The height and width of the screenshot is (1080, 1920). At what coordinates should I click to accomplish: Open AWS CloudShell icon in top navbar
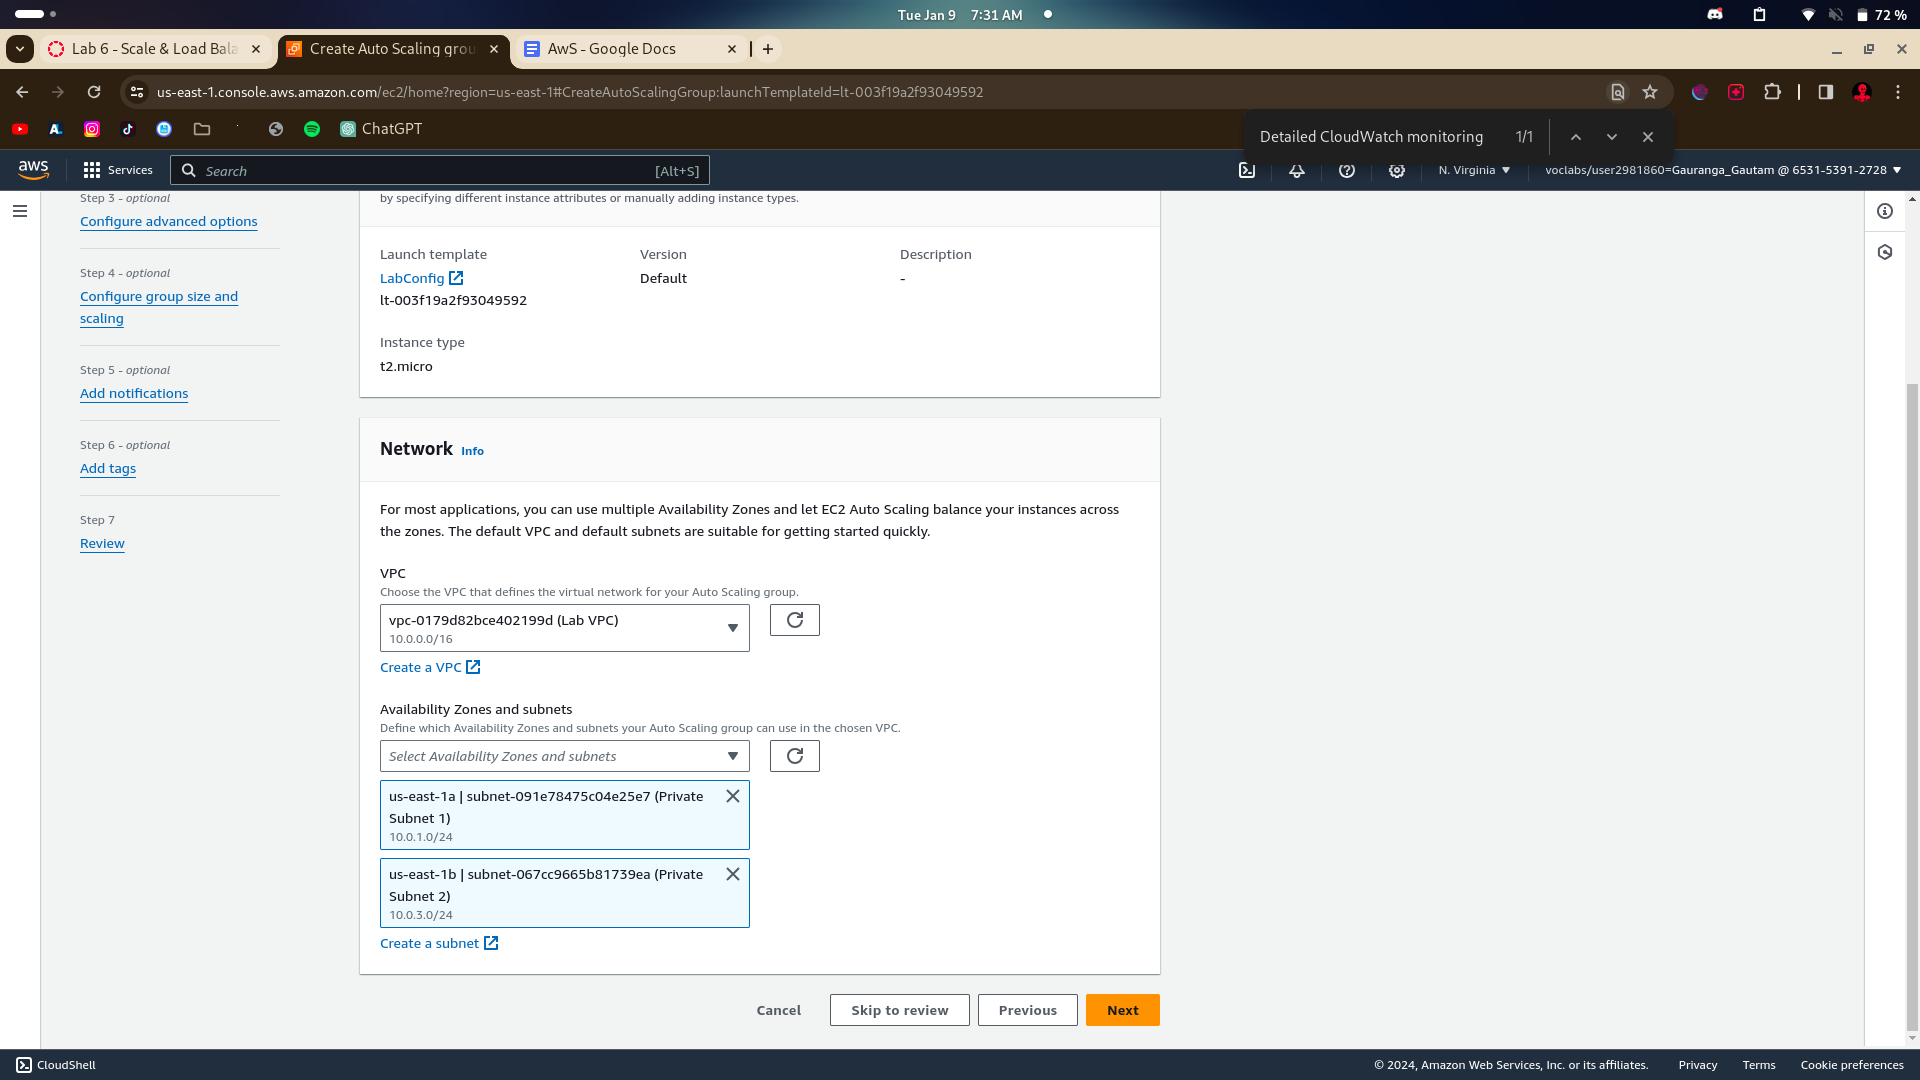click(1247, 170)
